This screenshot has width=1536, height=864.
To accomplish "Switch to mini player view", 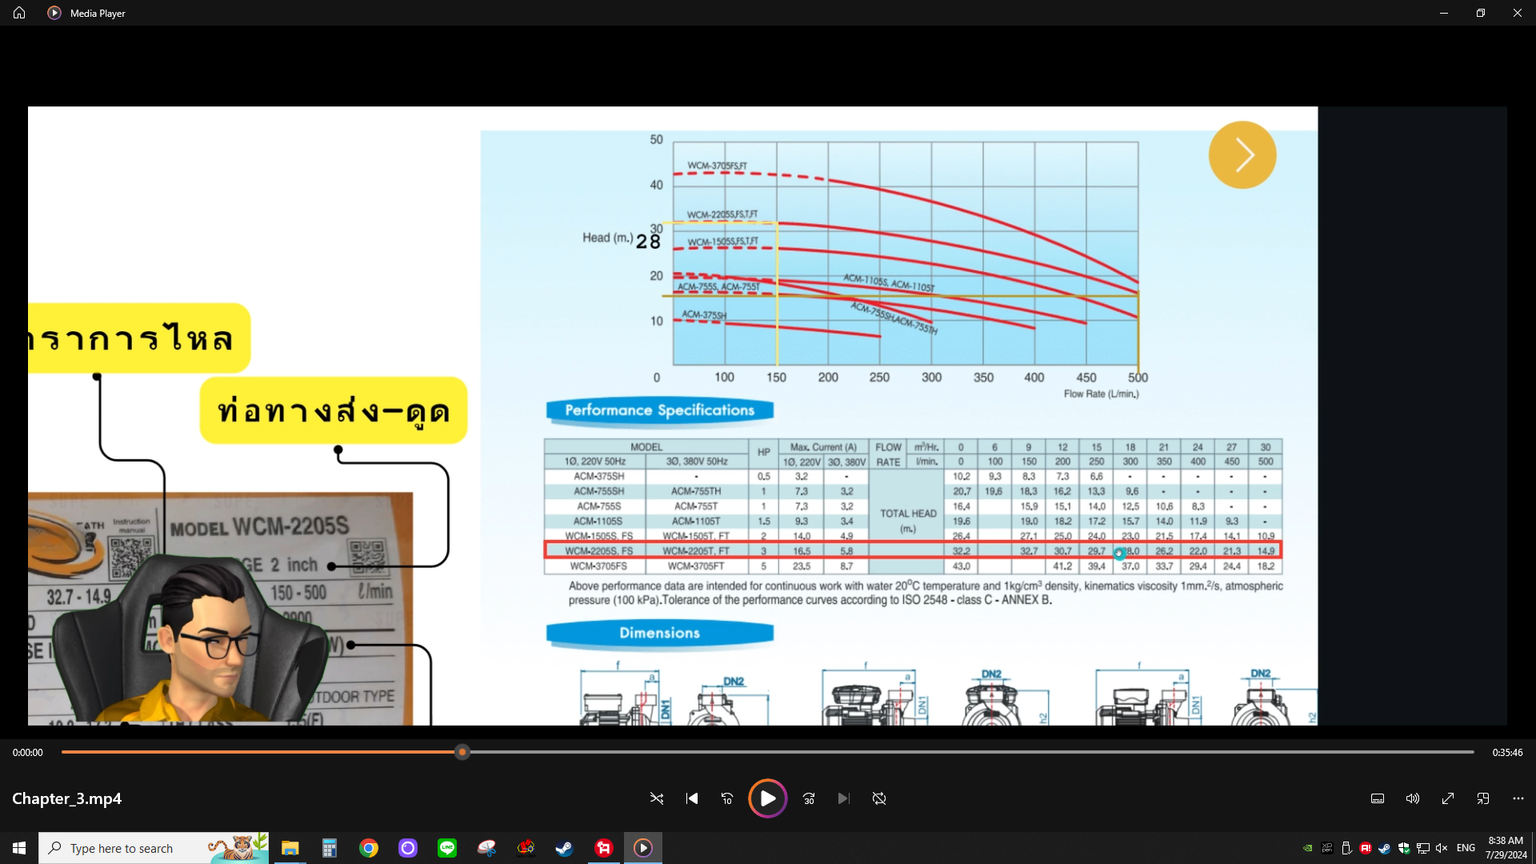I will point(1483,798).
